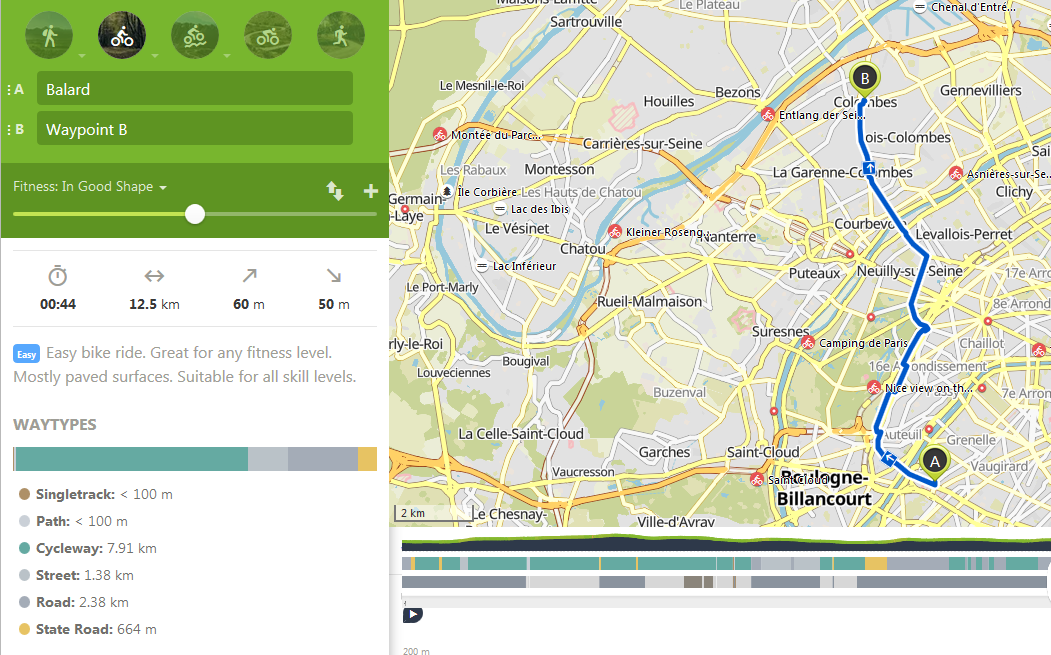
Task: Add a new waypoint with the plus icon
Action: (x=370, y=191)
